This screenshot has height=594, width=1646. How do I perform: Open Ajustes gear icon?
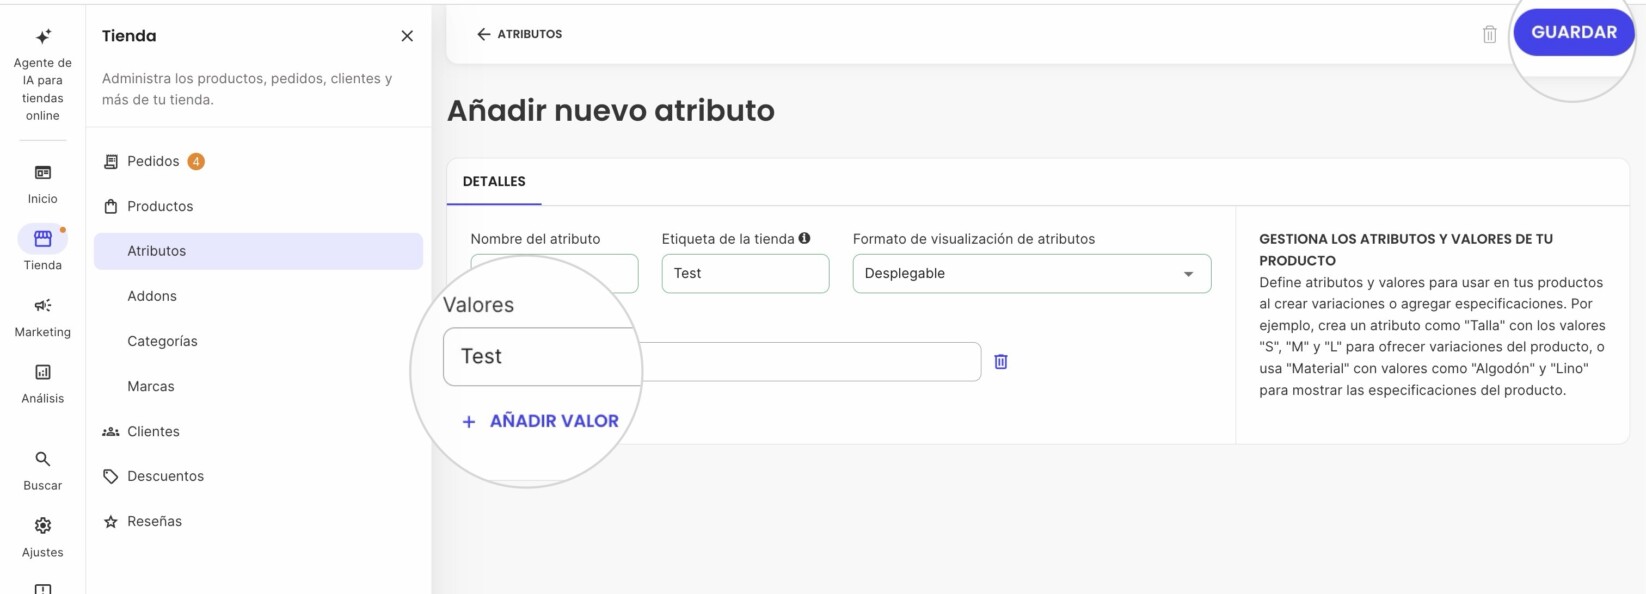tap(42, 525)
